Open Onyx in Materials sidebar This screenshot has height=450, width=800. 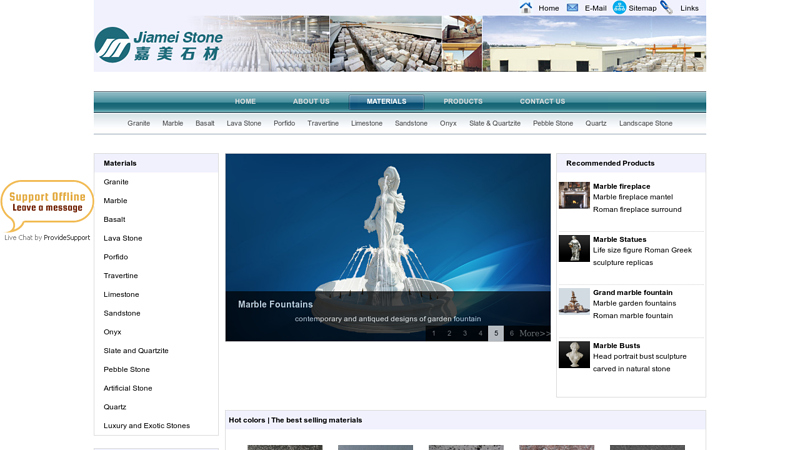coord(112,332)
